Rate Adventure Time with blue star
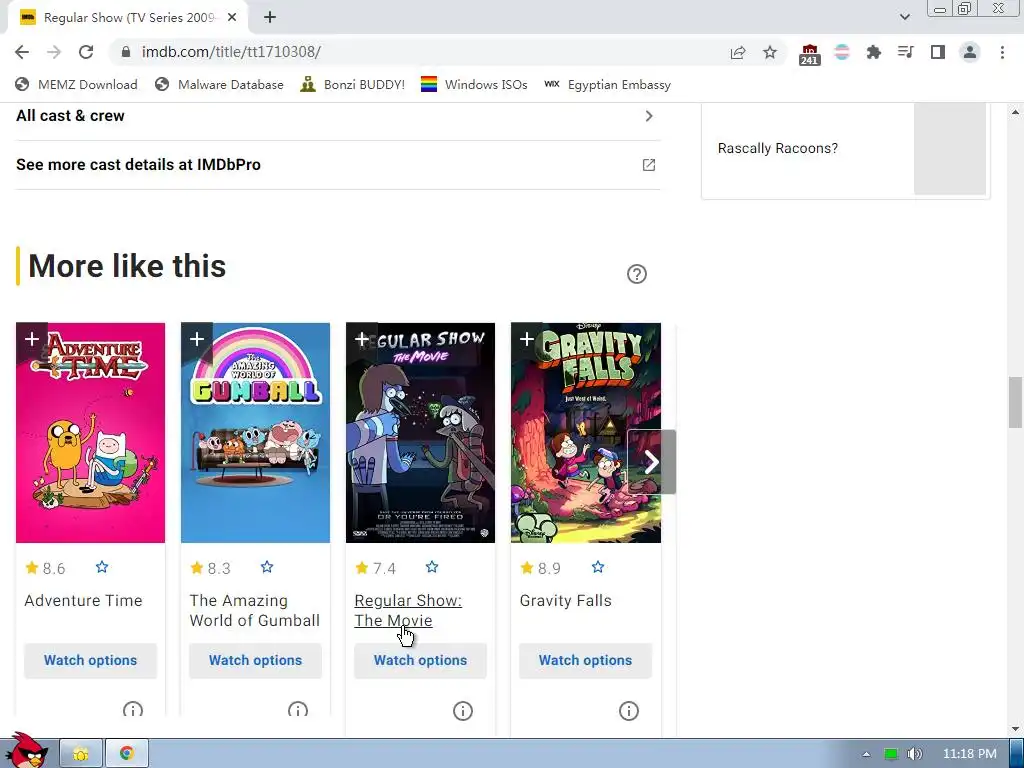1024x768 pixels. point(102,567)
